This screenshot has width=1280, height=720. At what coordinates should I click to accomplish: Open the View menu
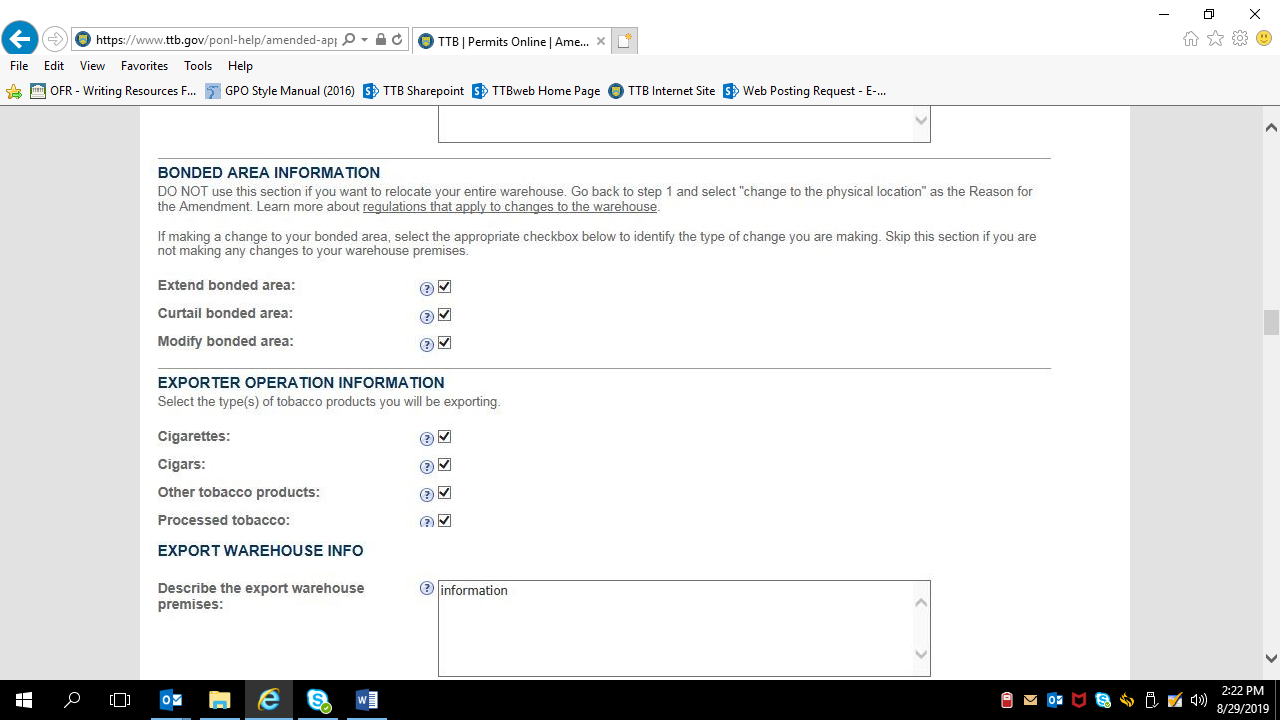tap(92, 66)
